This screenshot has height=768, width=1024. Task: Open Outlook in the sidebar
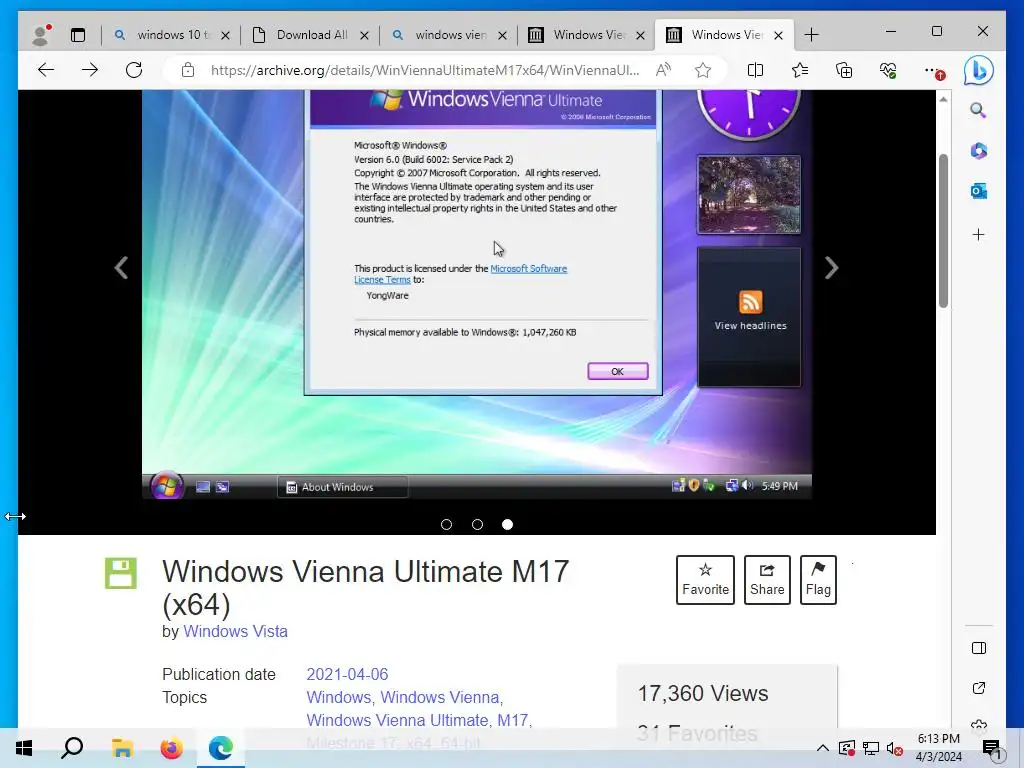tap(978, 191)
